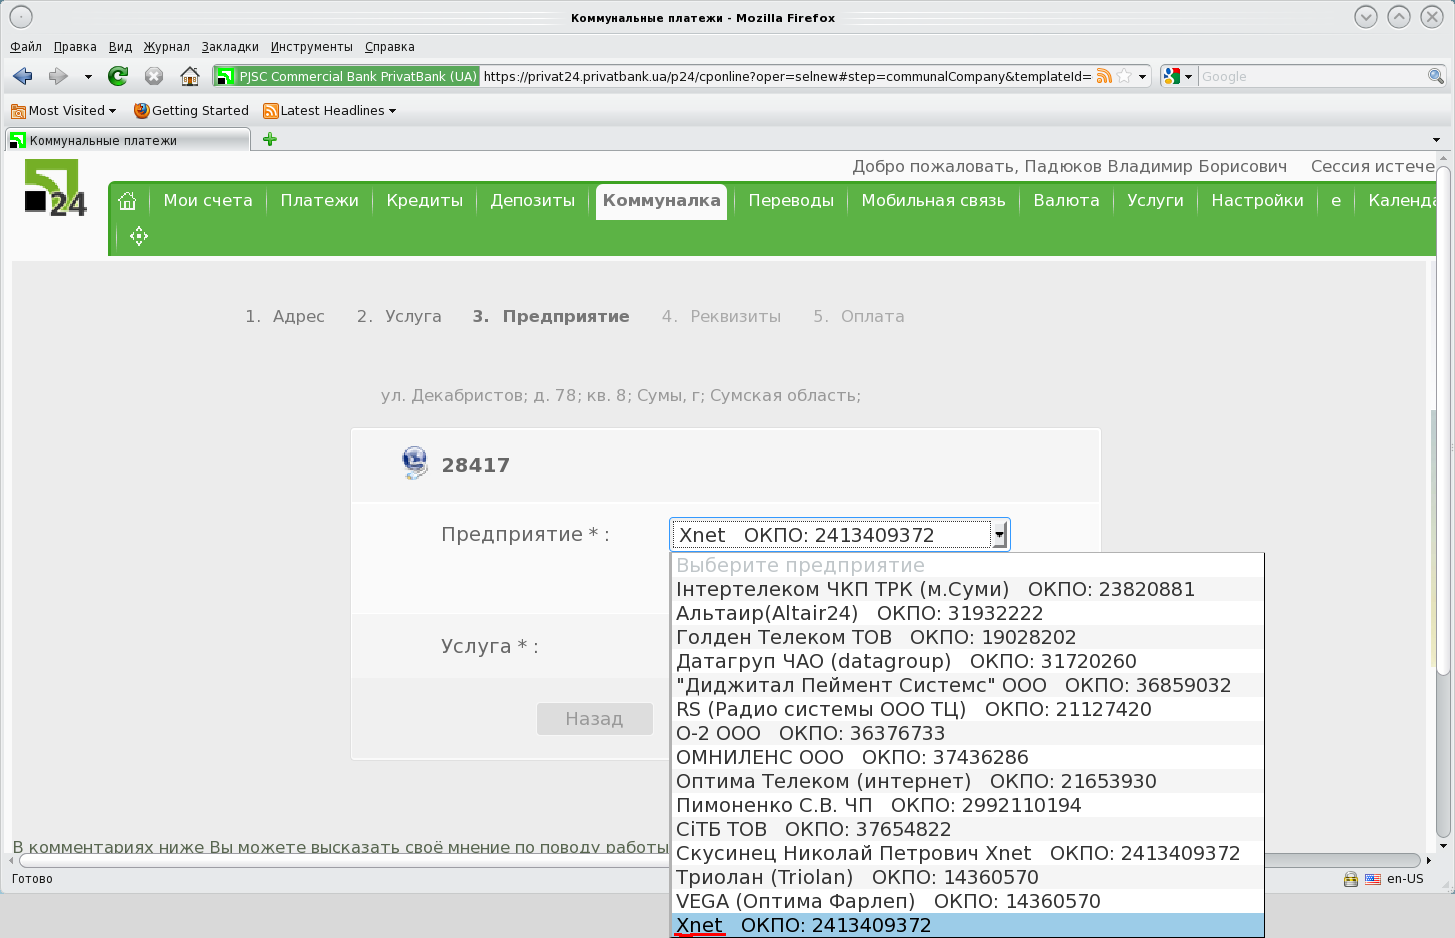Viewport: 1455px width, 938px height.
Task: Open the Кредиты section
Action: coord(425,201)
